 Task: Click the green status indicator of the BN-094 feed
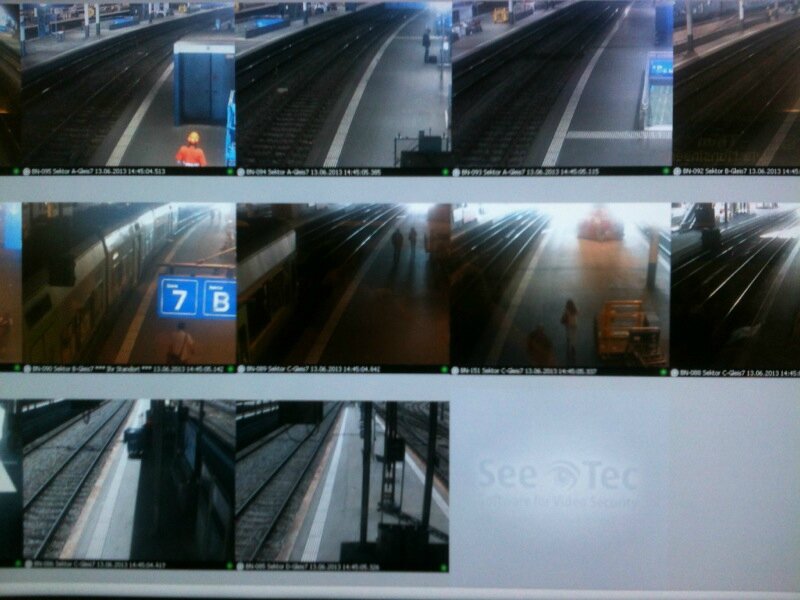click(445, 172)
